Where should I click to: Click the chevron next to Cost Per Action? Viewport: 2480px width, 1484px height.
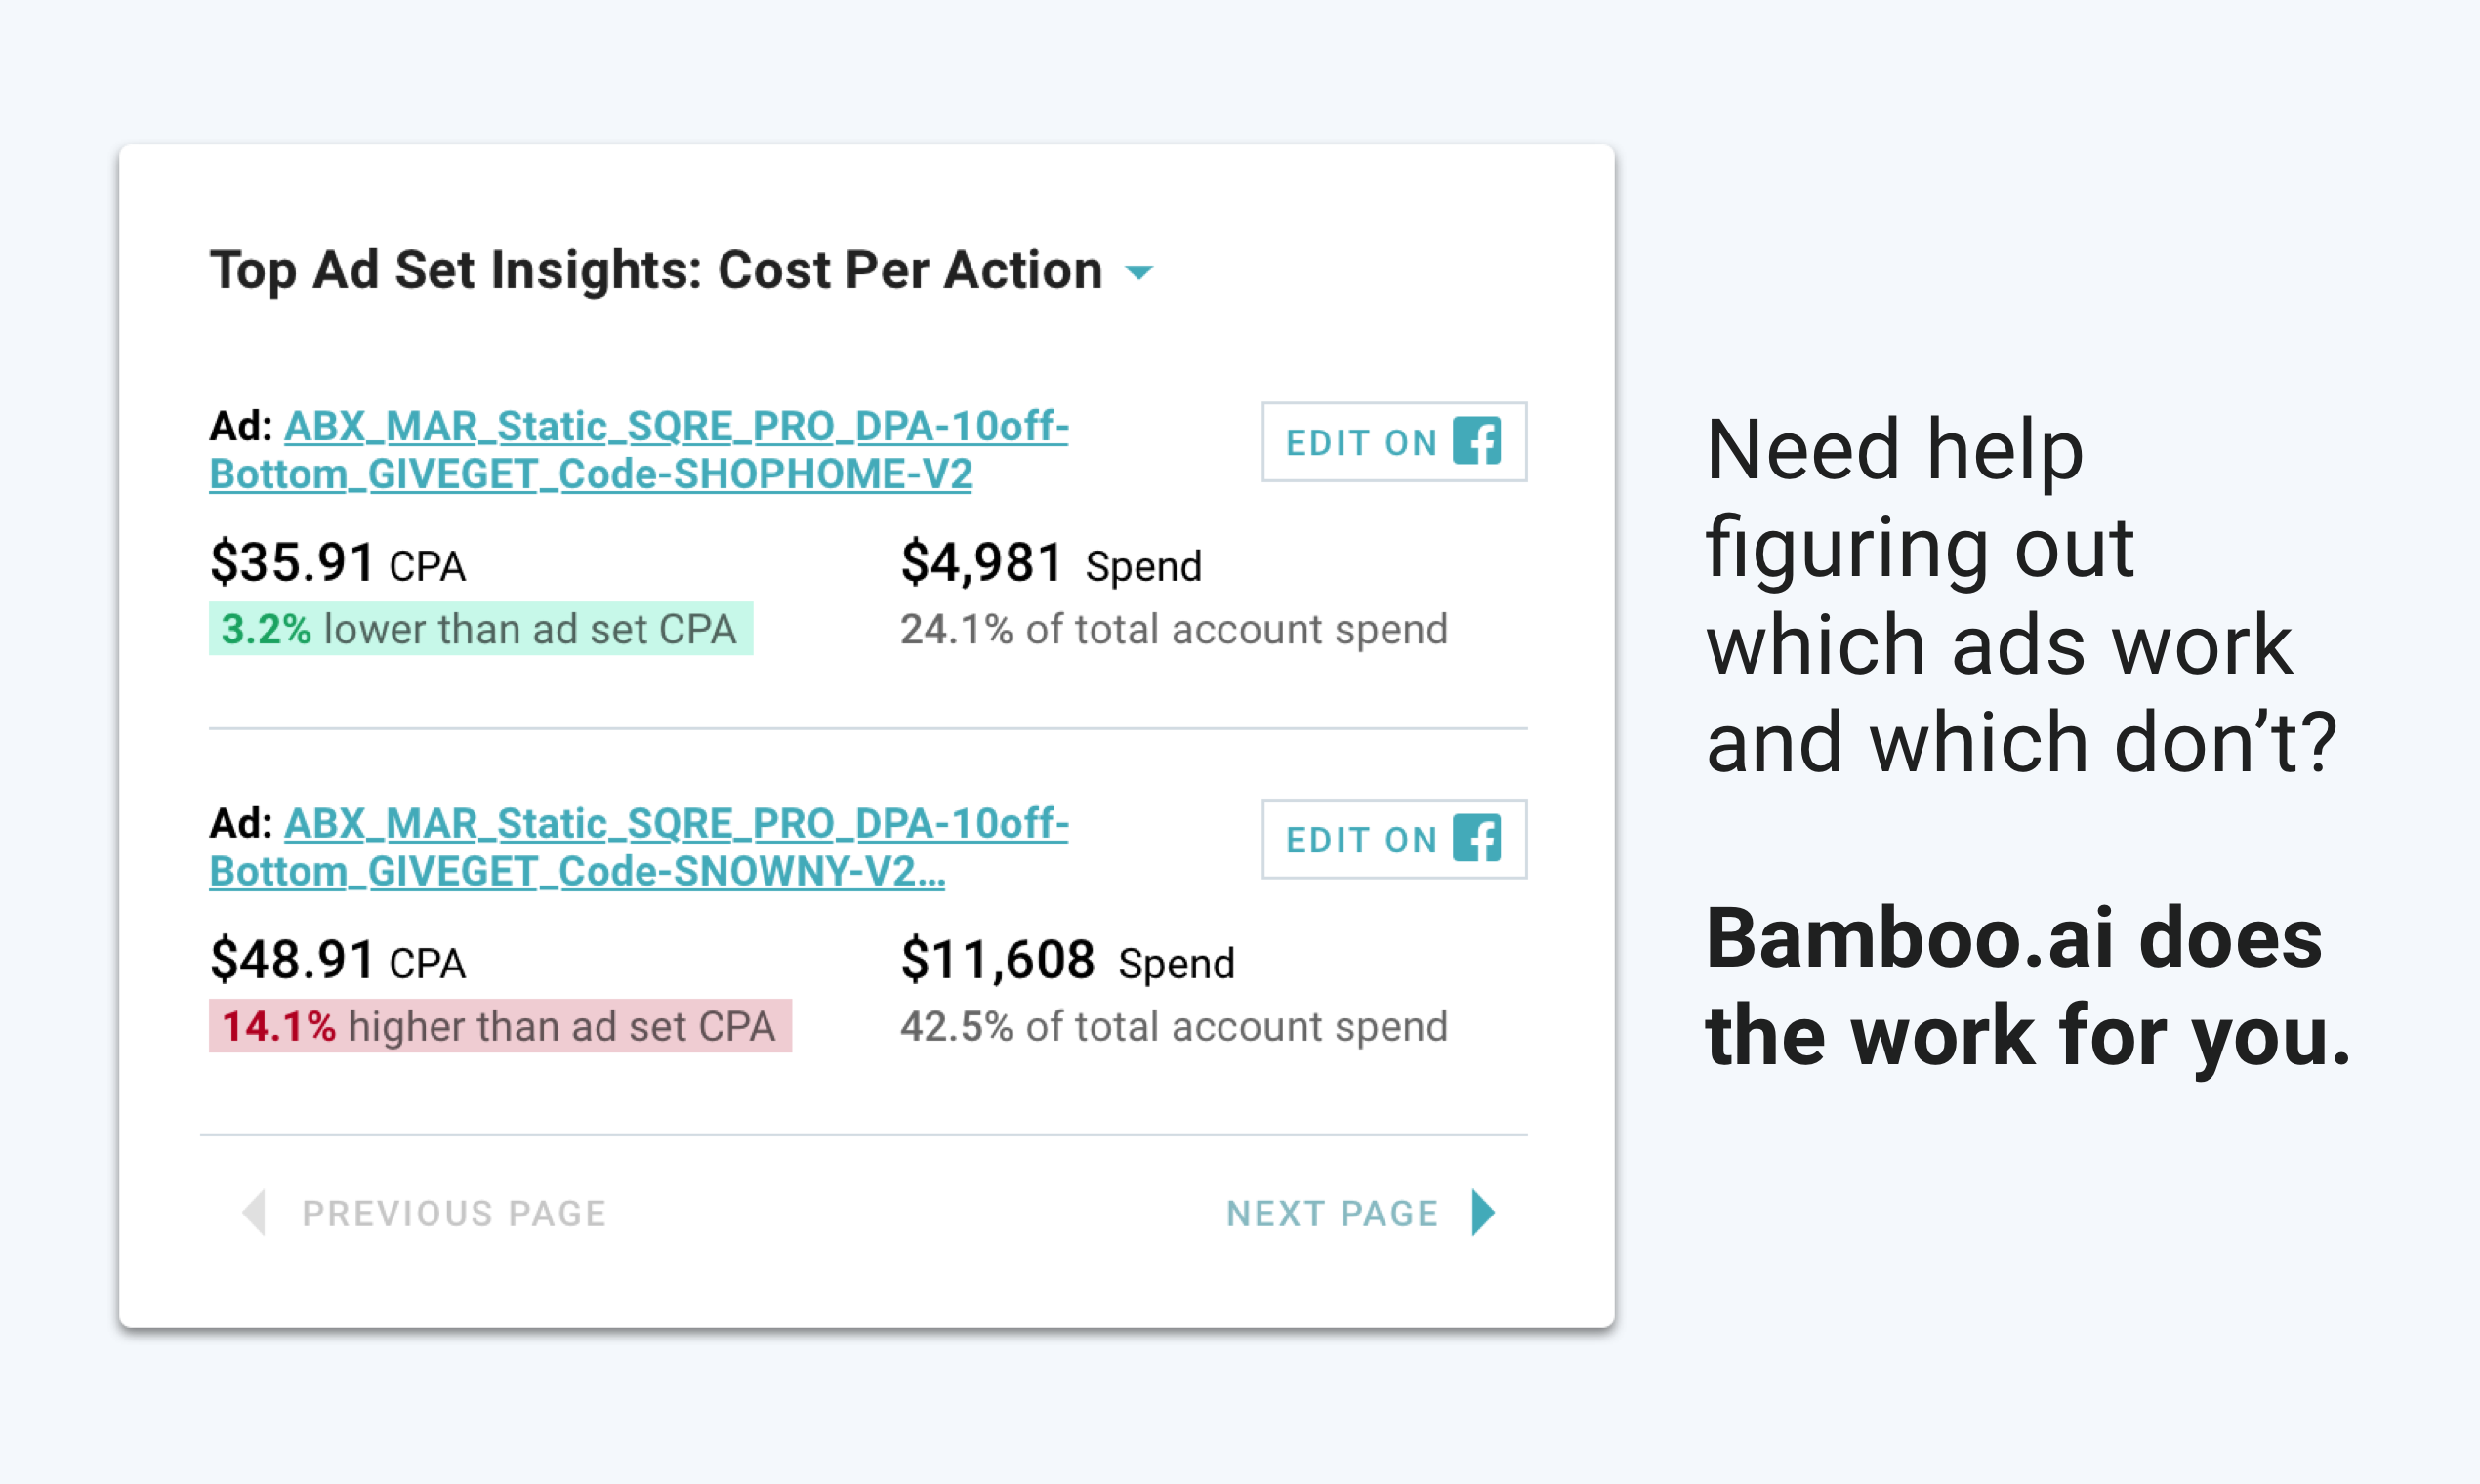pos(1142,272)
